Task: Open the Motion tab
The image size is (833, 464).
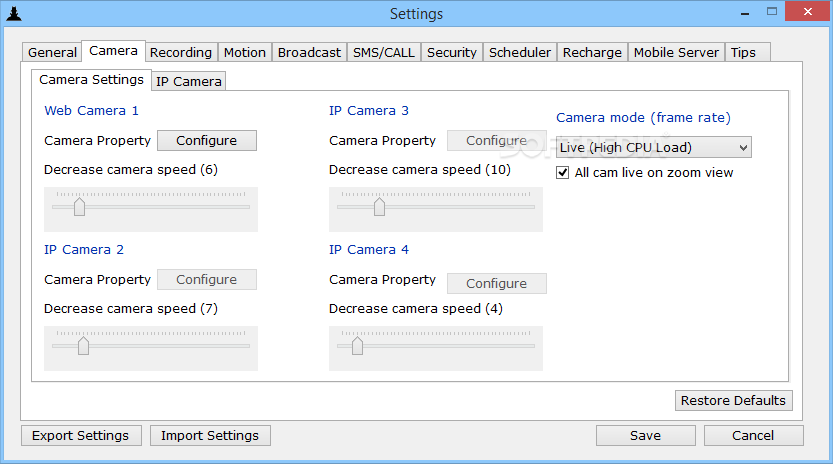Action: point(244,53)
